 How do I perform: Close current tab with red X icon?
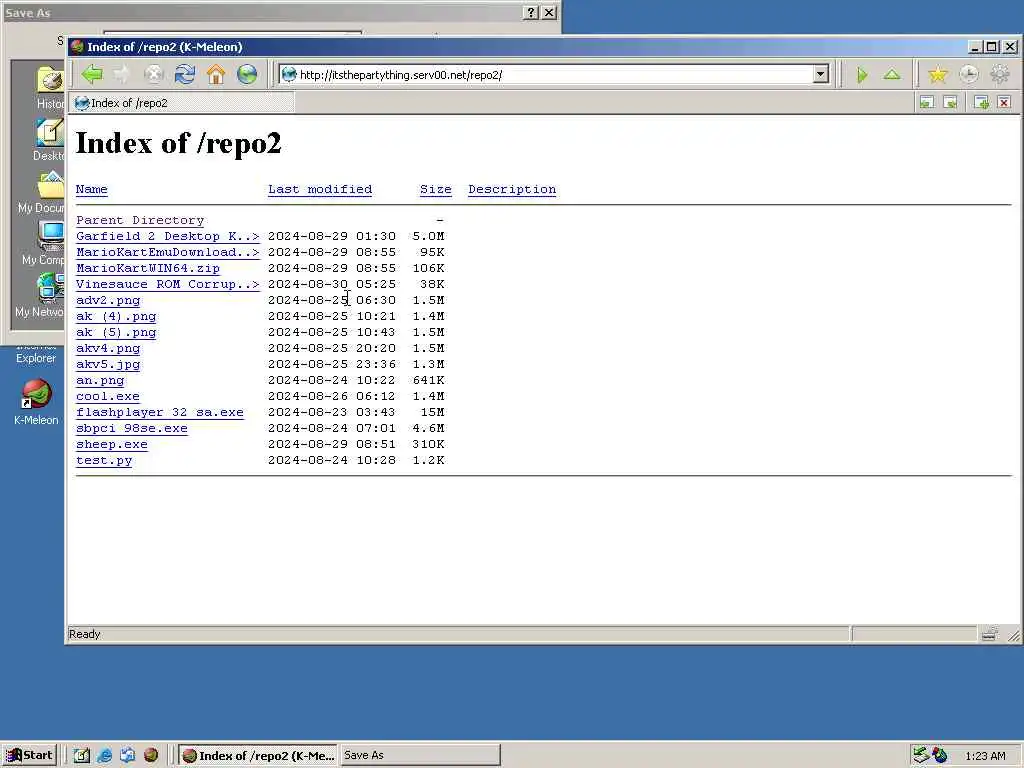coord(1004,103)
